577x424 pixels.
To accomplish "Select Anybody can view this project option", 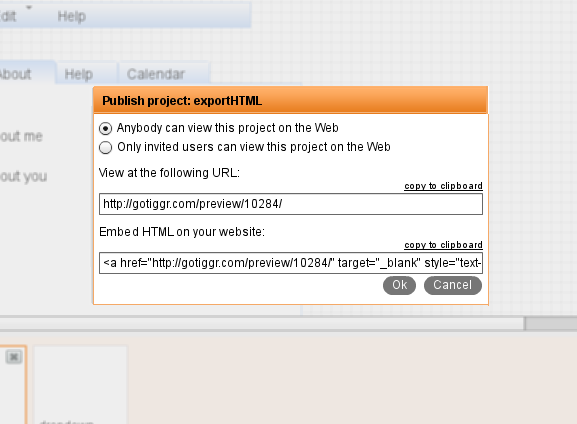I will tap(106, 128).
